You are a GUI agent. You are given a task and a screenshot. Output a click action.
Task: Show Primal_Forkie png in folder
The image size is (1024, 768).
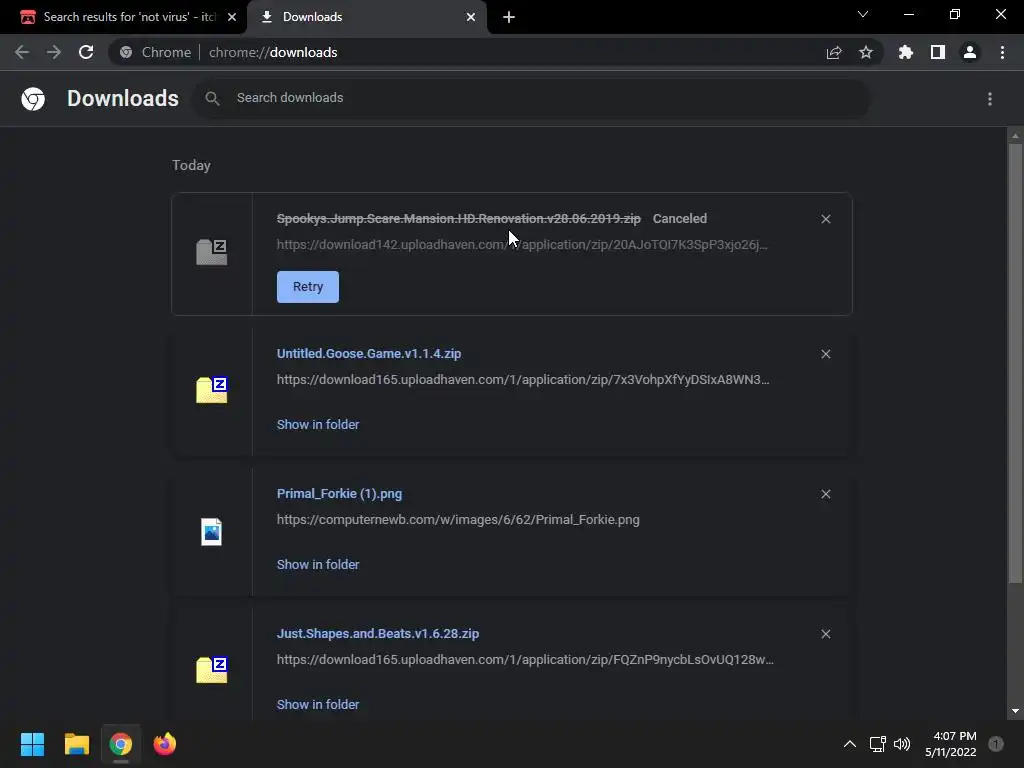coord(318,564)
